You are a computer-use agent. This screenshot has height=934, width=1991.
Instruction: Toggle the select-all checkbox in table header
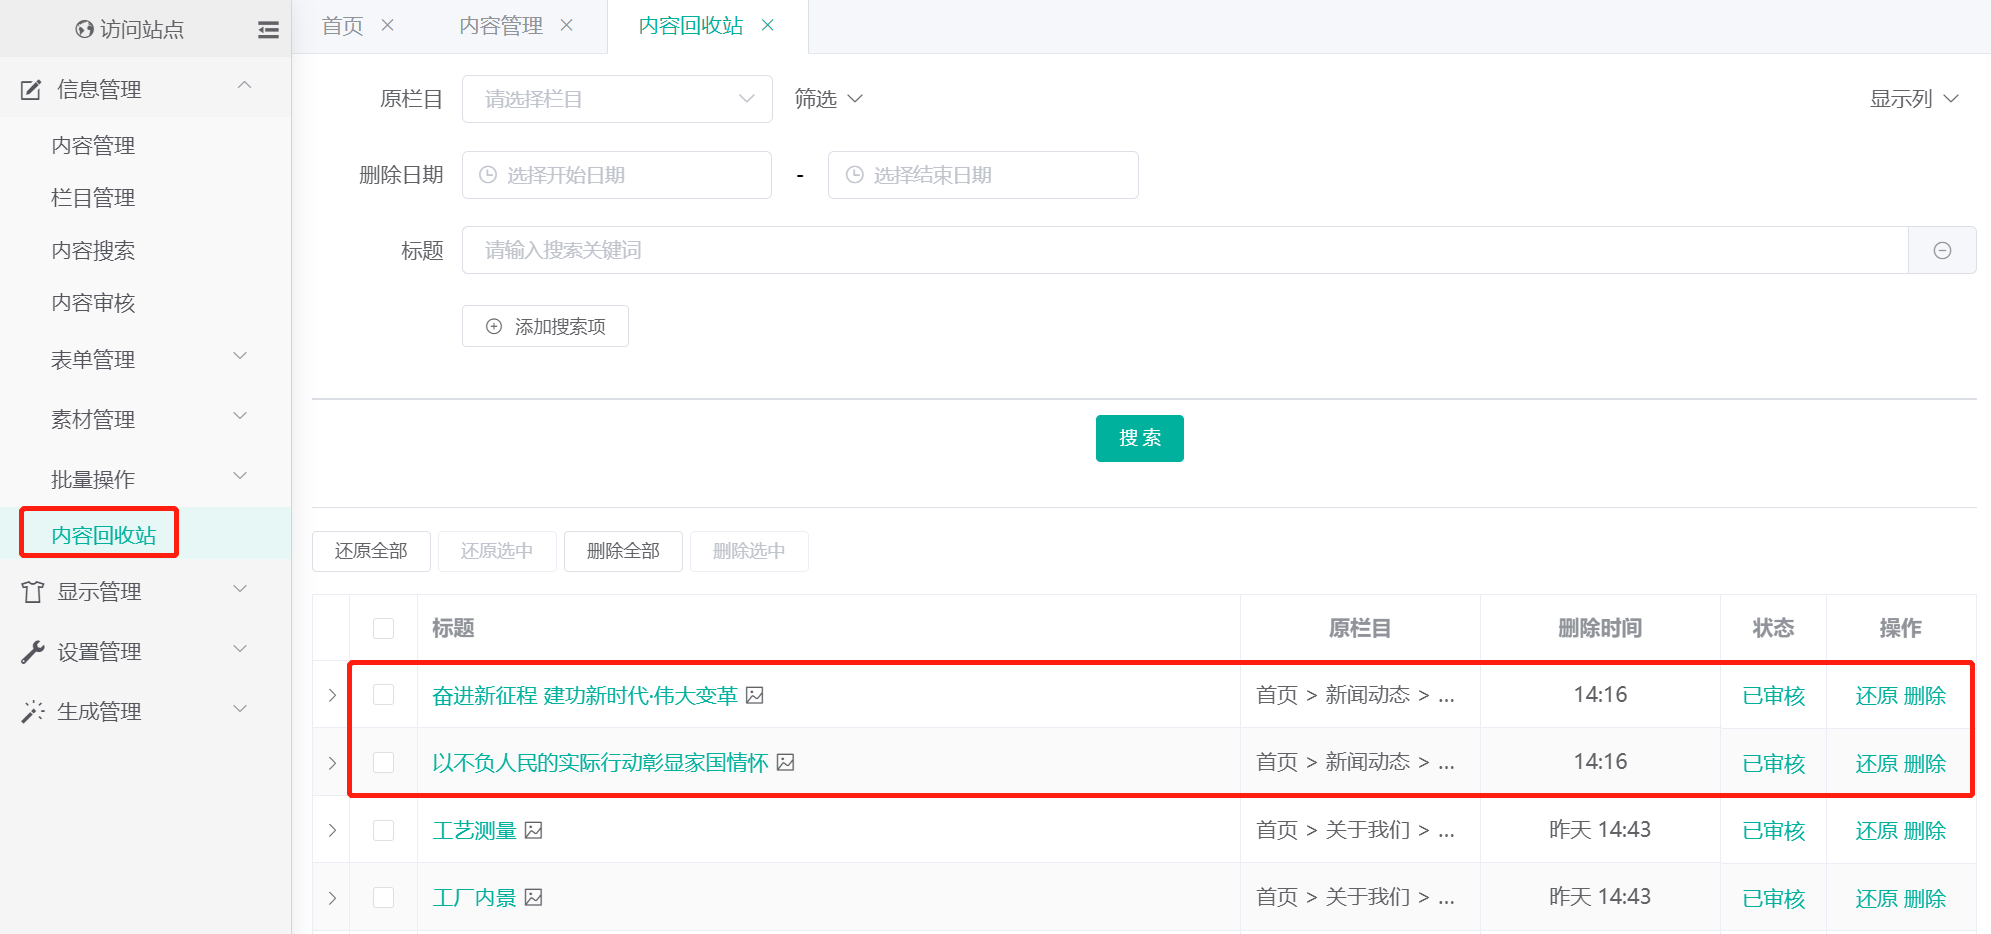pos(383,628)
